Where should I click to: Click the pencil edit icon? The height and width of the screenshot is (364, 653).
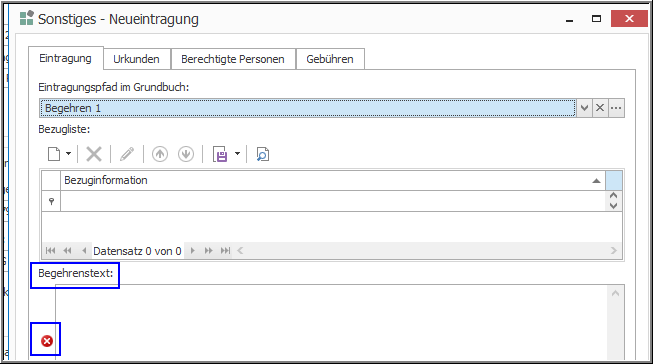127,154
